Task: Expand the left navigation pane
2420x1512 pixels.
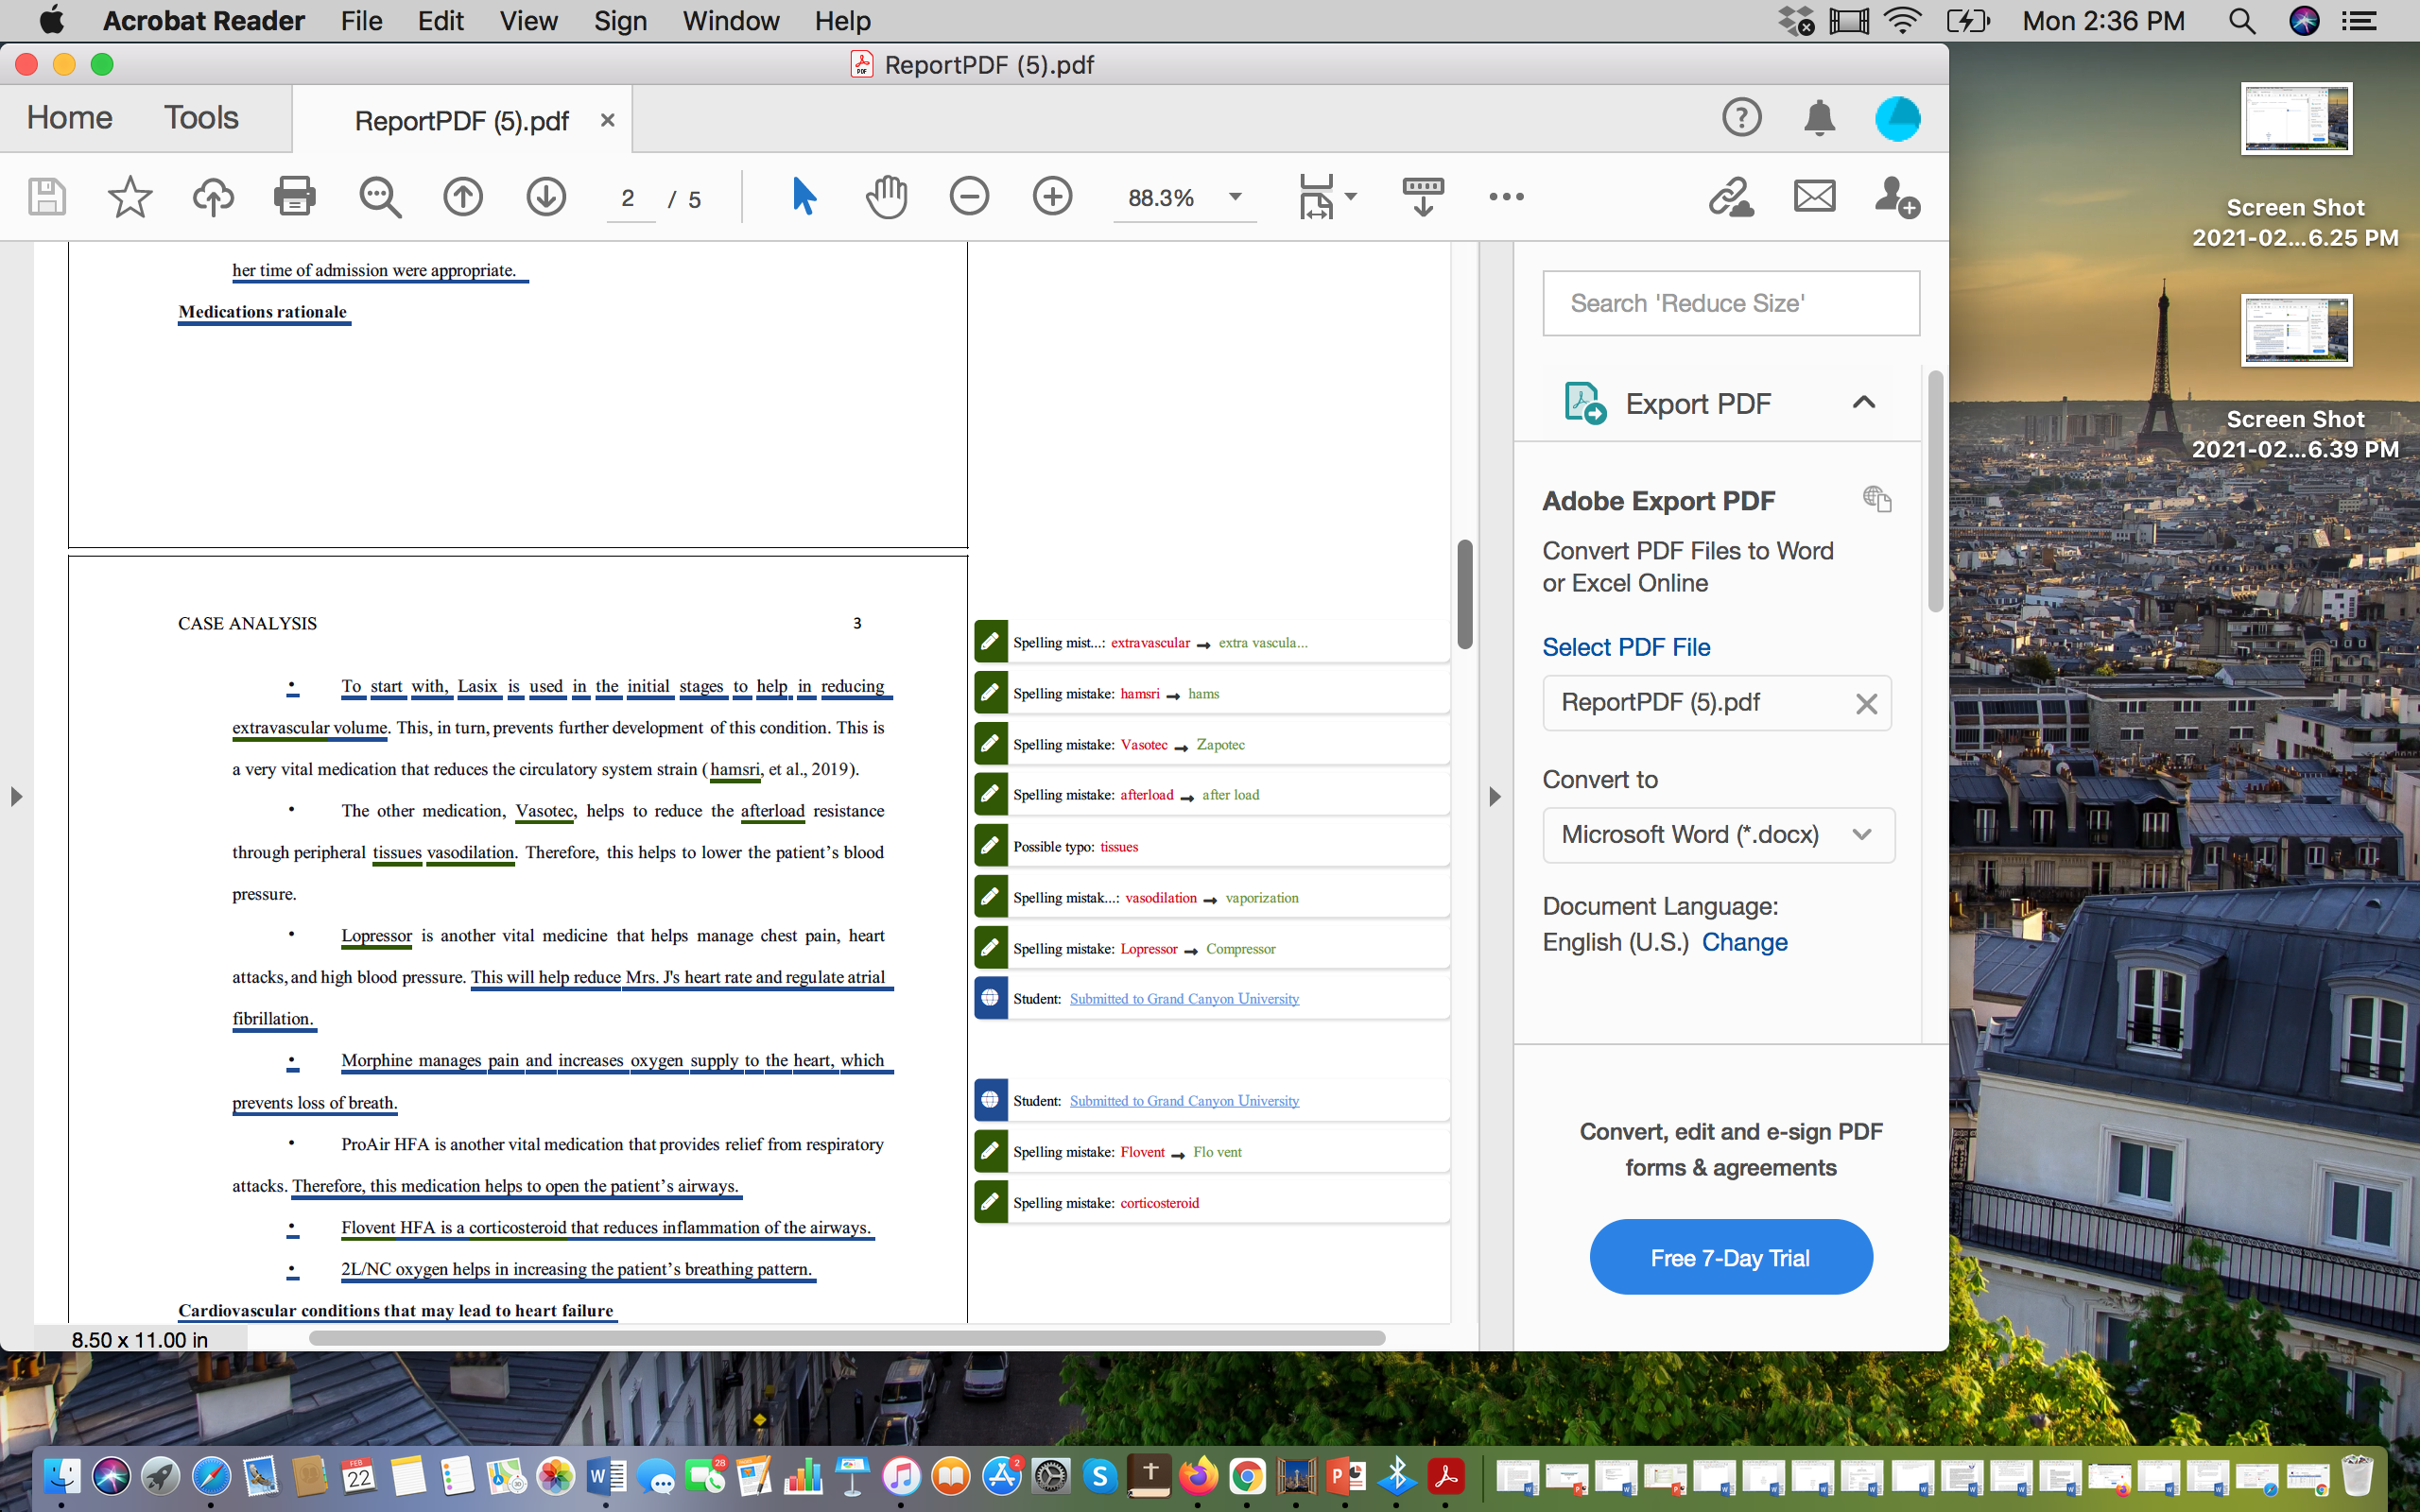Action: click(x=16, y=797)
